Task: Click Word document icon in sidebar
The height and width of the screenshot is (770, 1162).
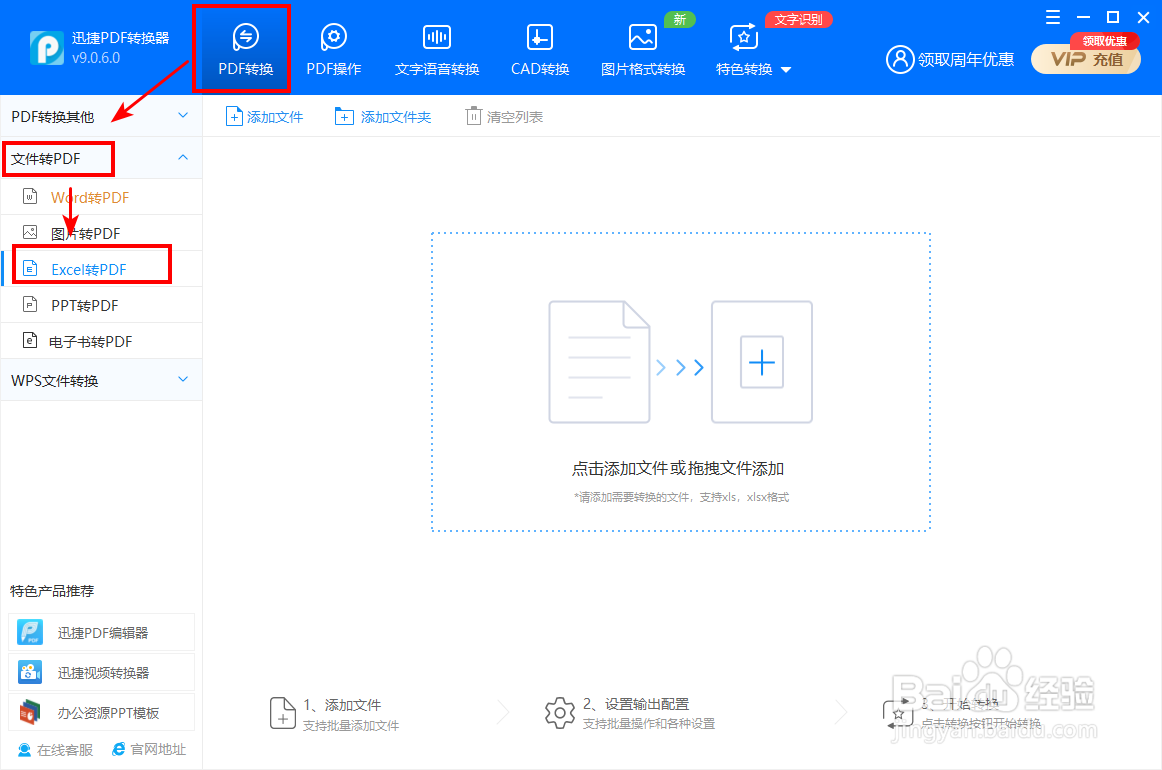Action: pyautogui.click(x=30, y=197)
